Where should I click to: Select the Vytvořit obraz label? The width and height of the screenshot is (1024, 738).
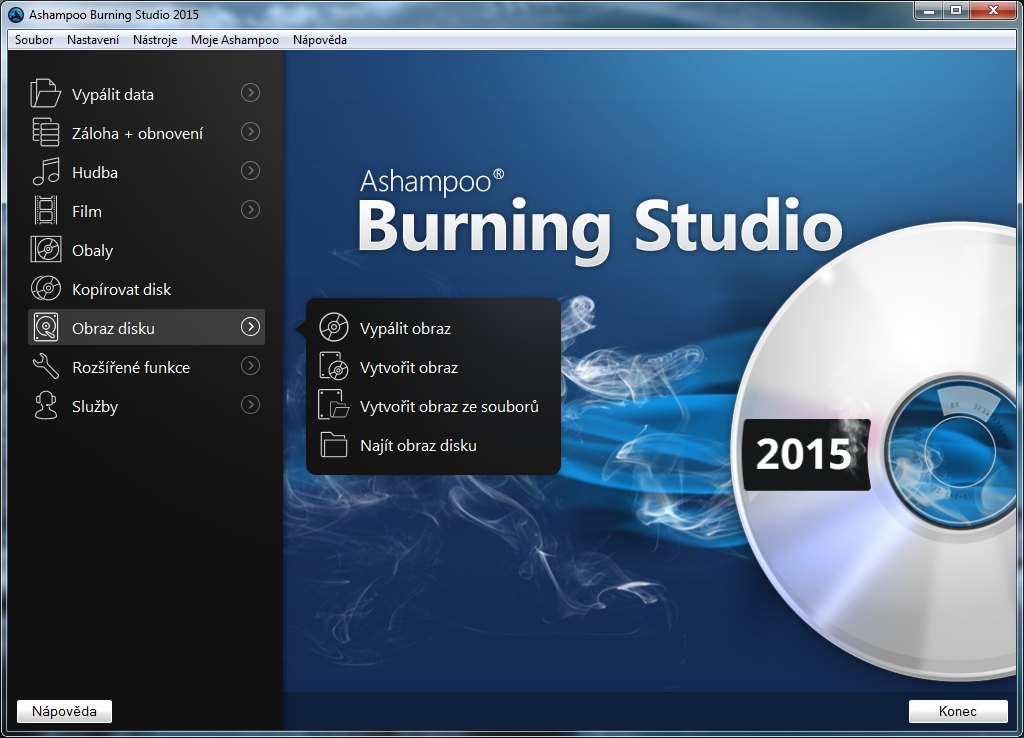click(409, 368)
